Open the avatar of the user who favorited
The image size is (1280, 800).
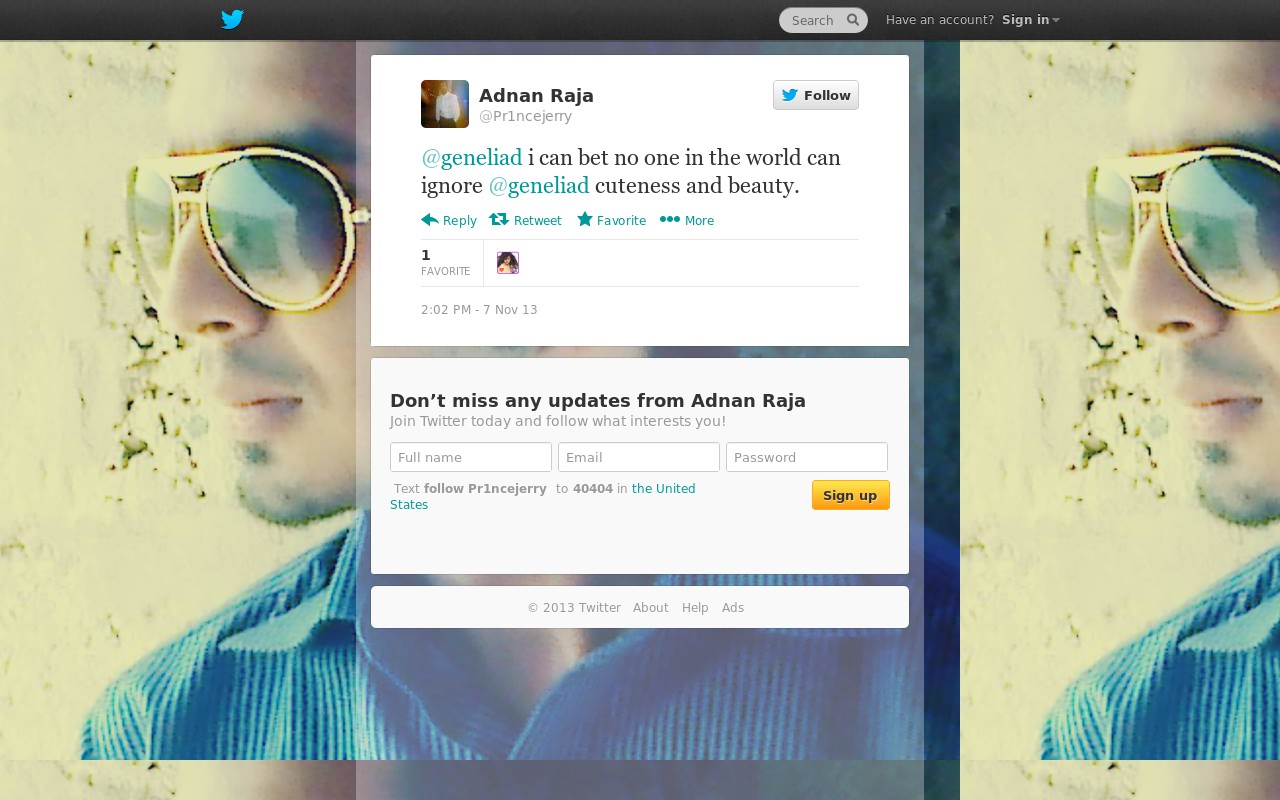[x=508, y=263]
